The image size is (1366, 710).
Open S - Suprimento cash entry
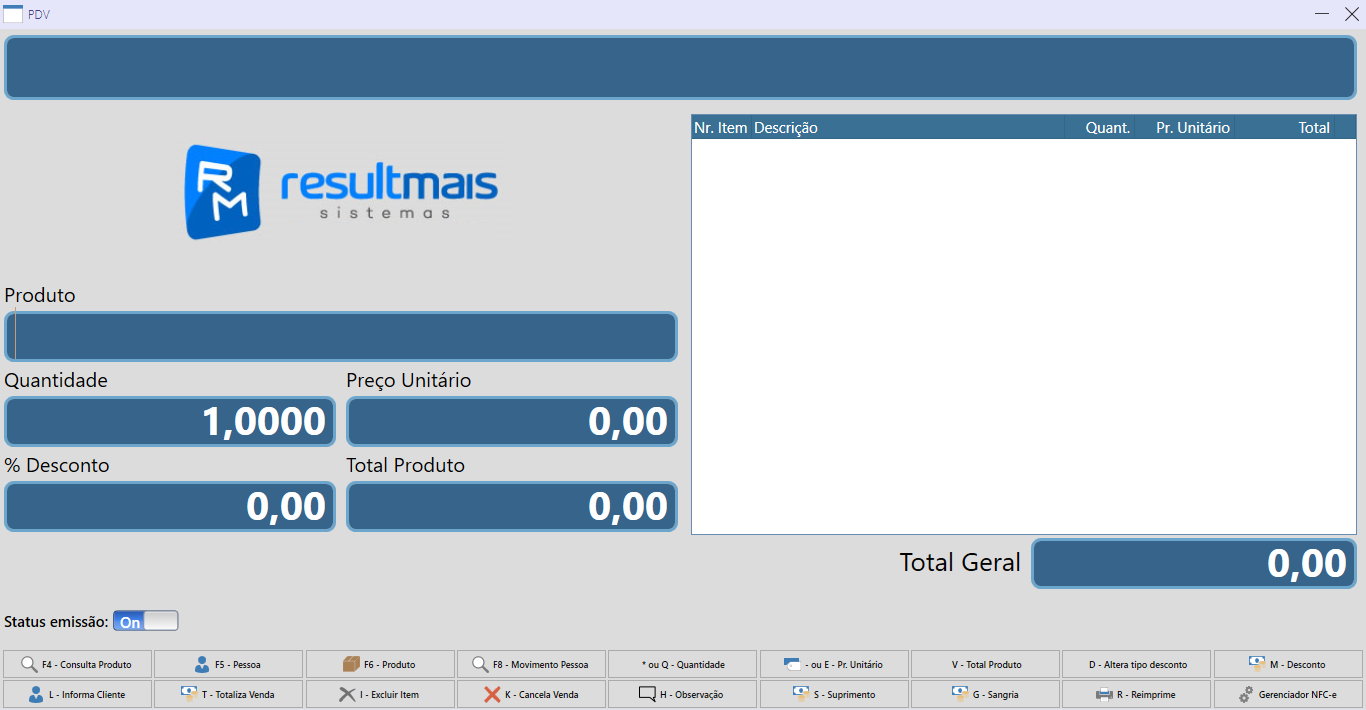[834, 694]
